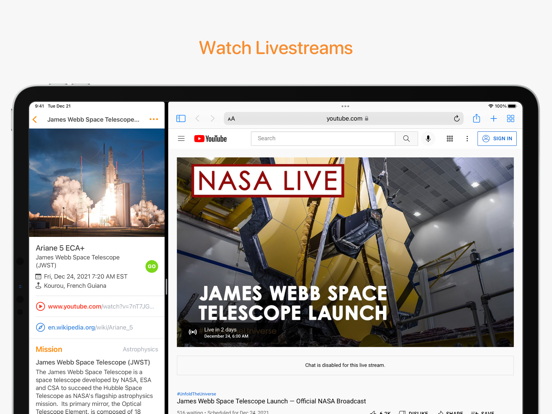Click 'Fri, Dec 24, 2021 7:20 AM EST' date

point(86,277)
